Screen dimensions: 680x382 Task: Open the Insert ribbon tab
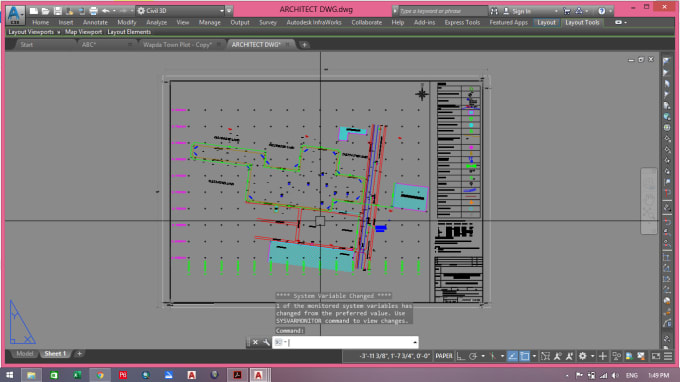[x=66, y=22]
